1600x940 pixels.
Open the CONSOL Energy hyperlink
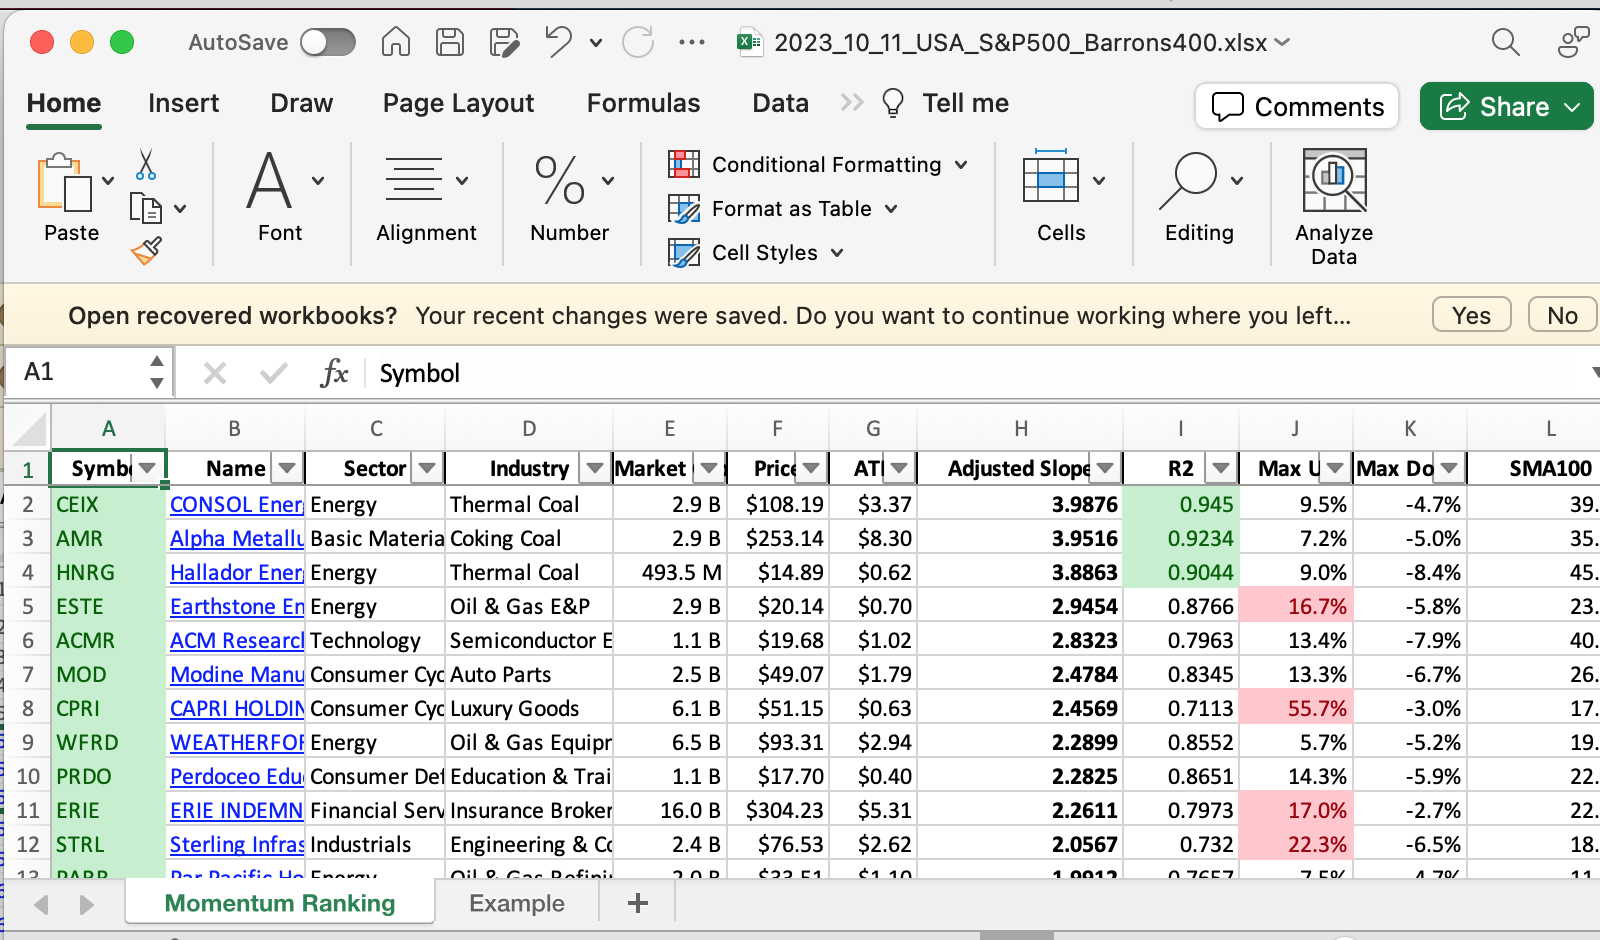(x=236, y=505)
